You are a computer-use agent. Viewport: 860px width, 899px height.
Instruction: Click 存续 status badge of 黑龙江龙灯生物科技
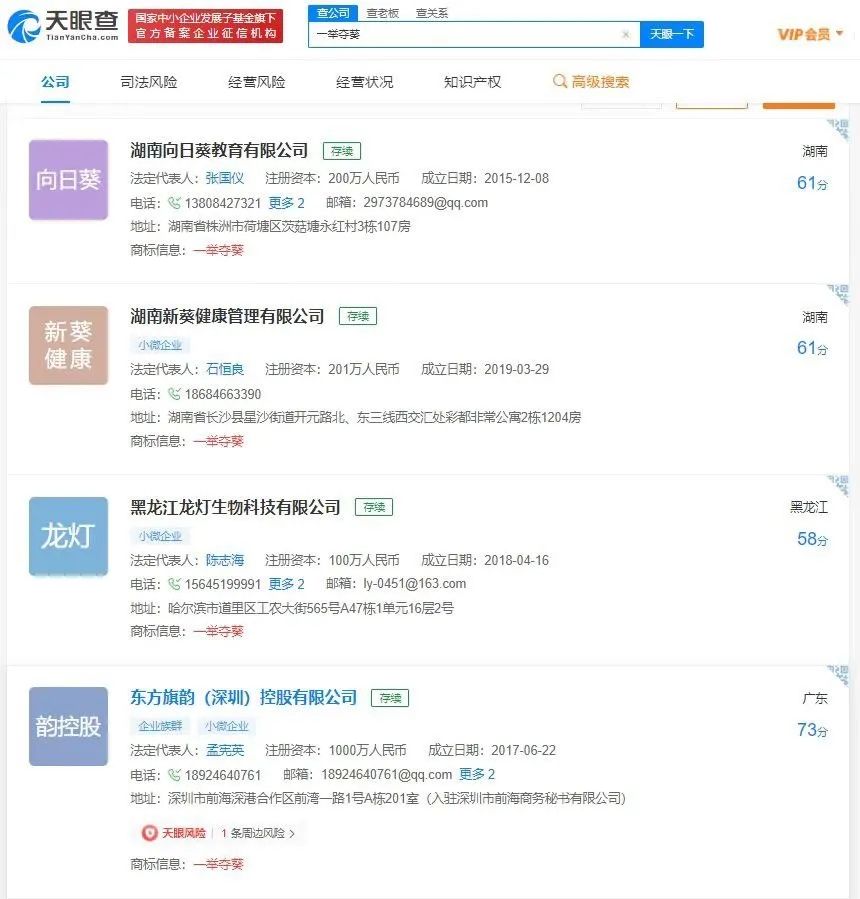pyautogui.click(x=374, y=507)
